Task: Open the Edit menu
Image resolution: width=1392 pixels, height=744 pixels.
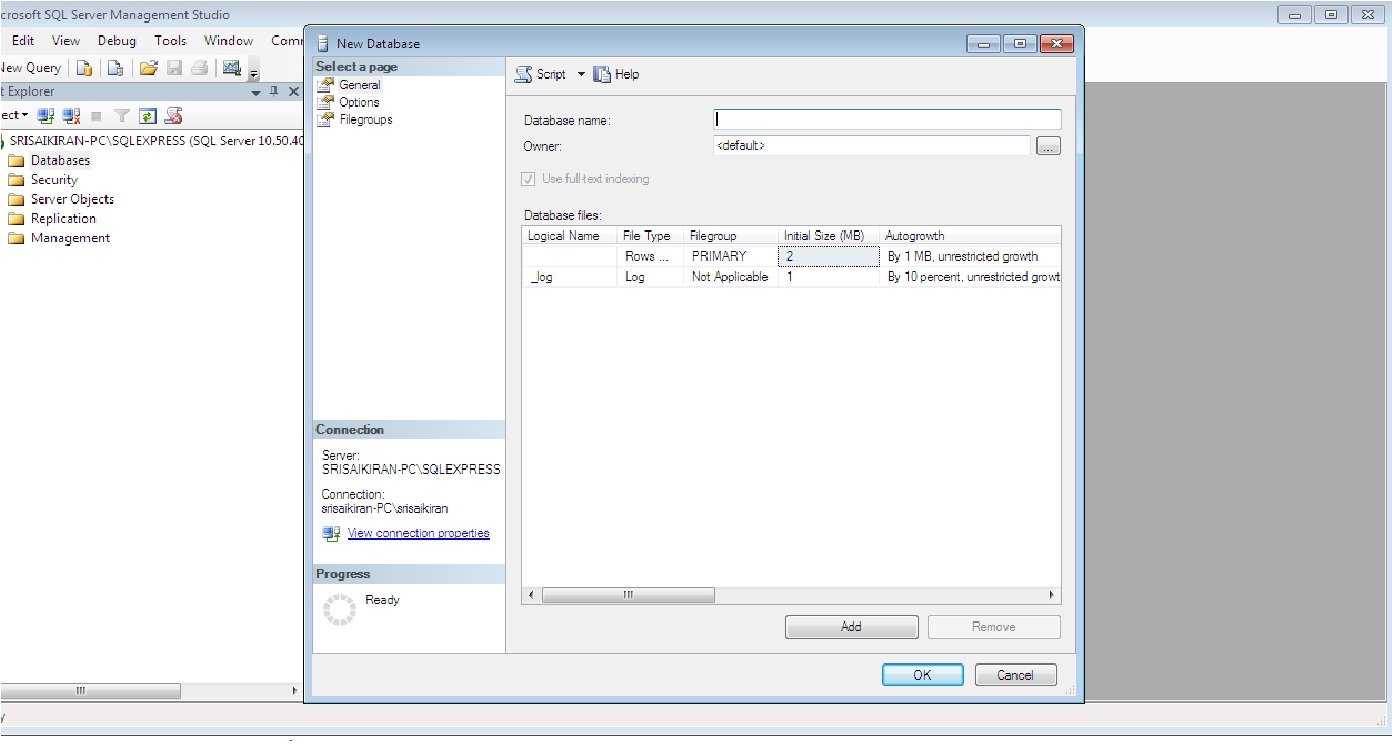Action: [23, 41]
